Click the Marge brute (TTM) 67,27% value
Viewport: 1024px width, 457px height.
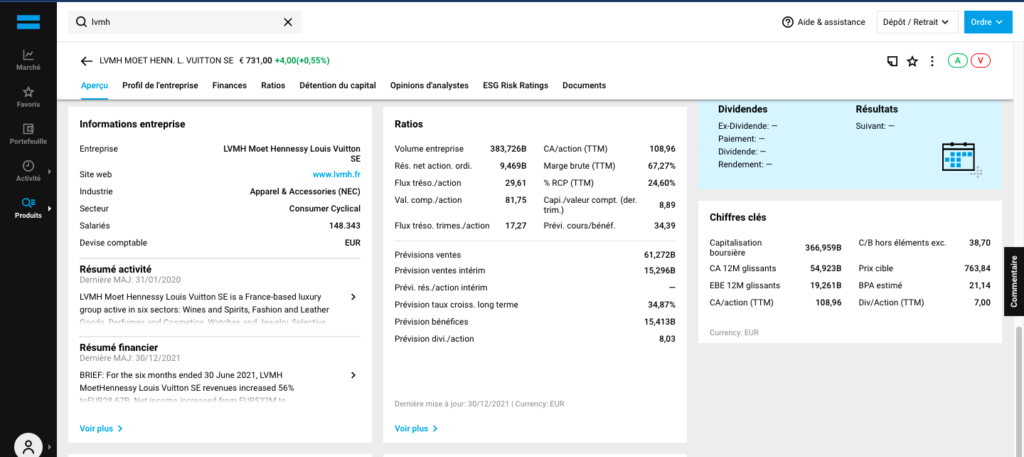(662, 166)
